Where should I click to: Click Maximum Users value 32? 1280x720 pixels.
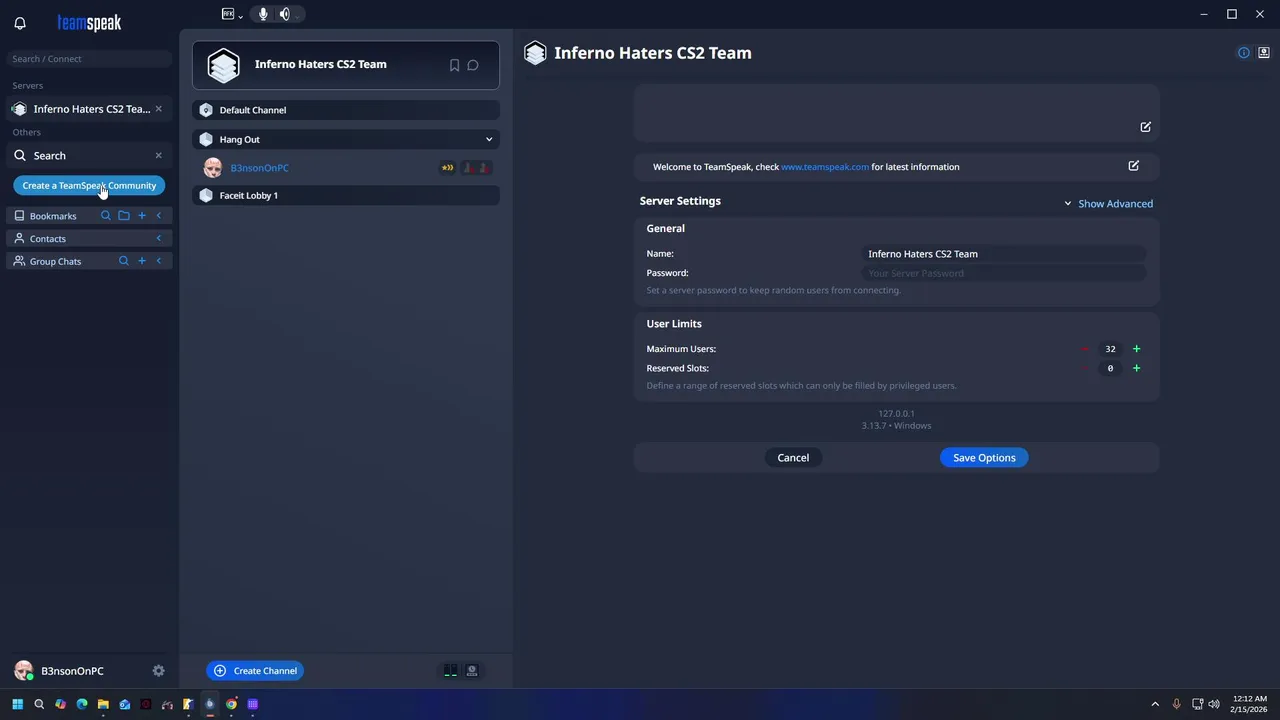click(1110, 349)
